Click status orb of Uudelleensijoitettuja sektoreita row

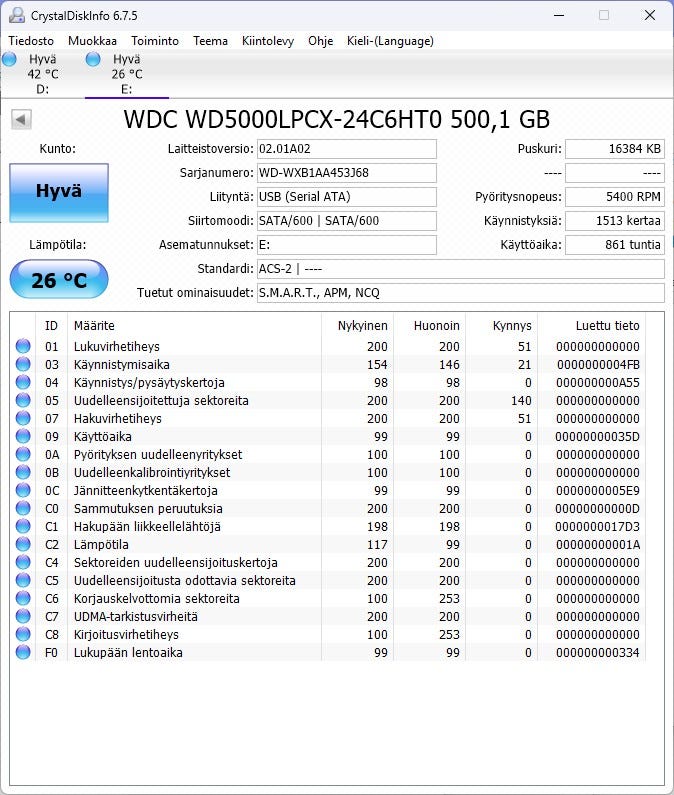point(23,400)
